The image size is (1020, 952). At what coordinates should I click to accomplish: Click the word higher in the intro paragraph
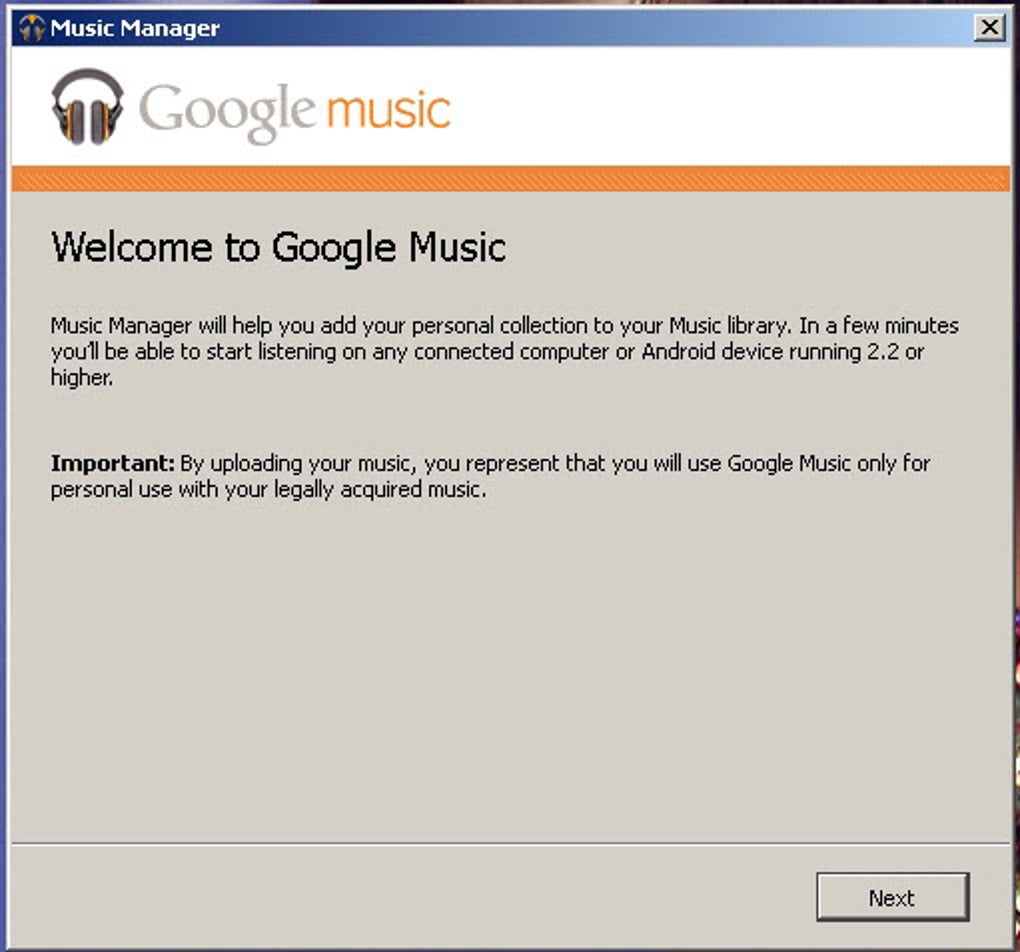(x=81, y=377)
